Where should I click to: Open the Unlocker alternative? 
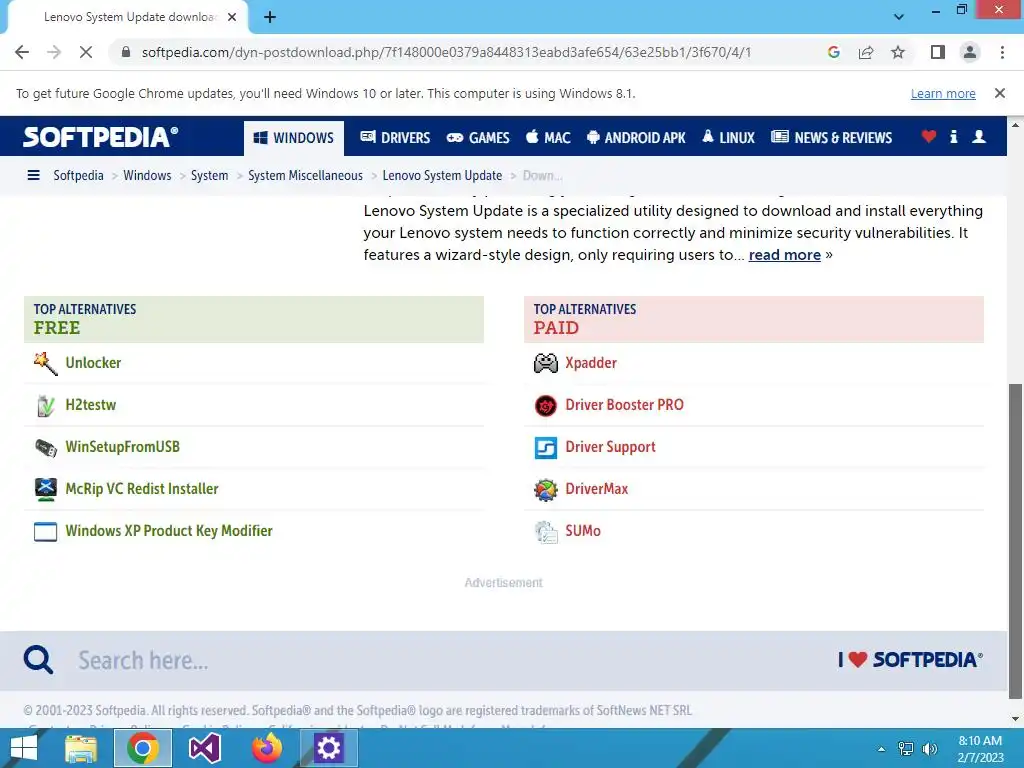(x=93, y=362)
